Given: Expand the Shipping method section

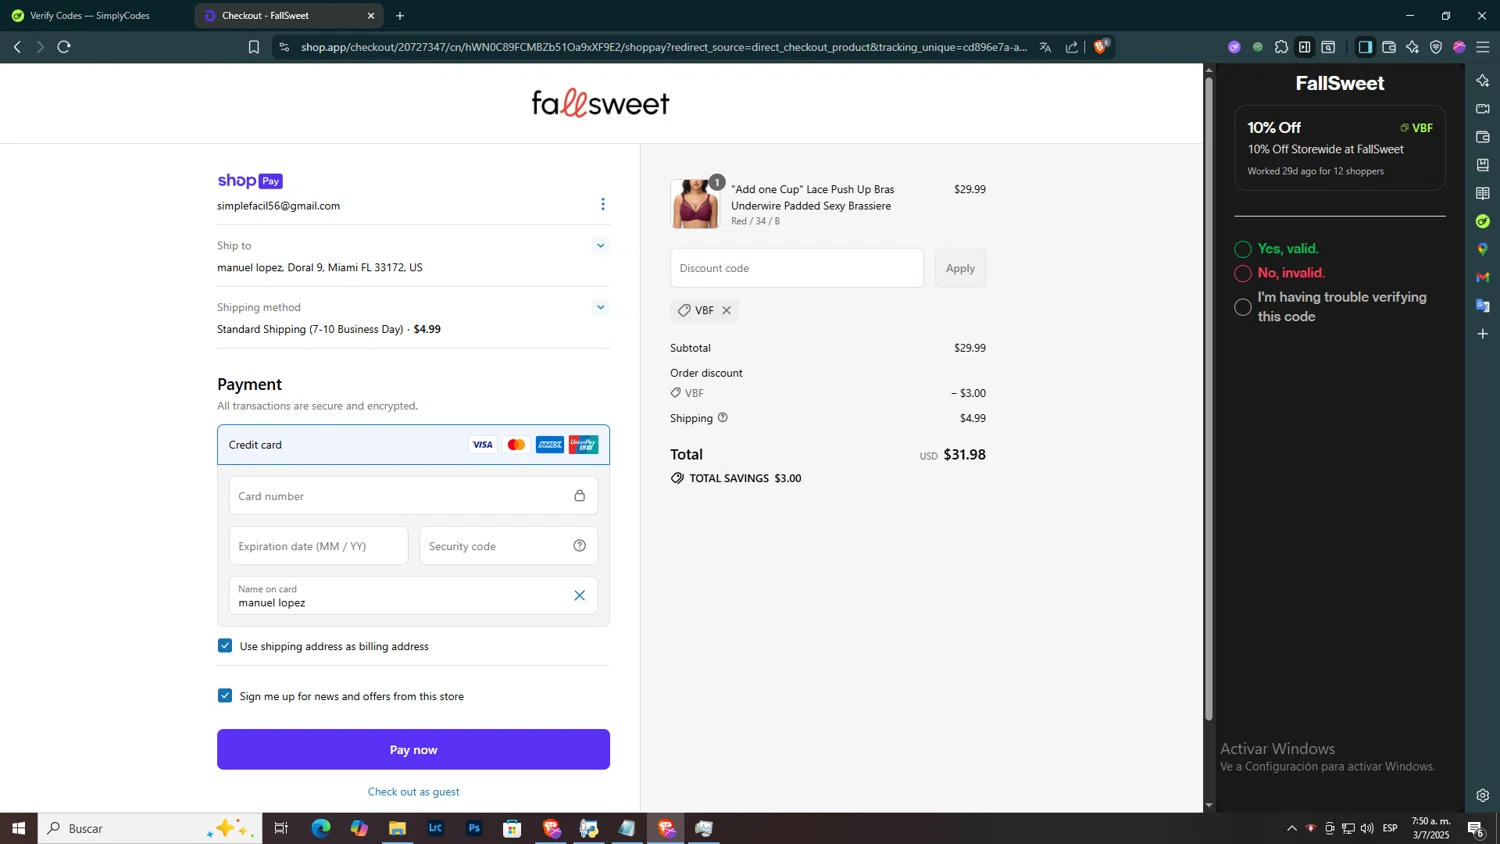Looking at the screenshot, I should tap(600, 307).
